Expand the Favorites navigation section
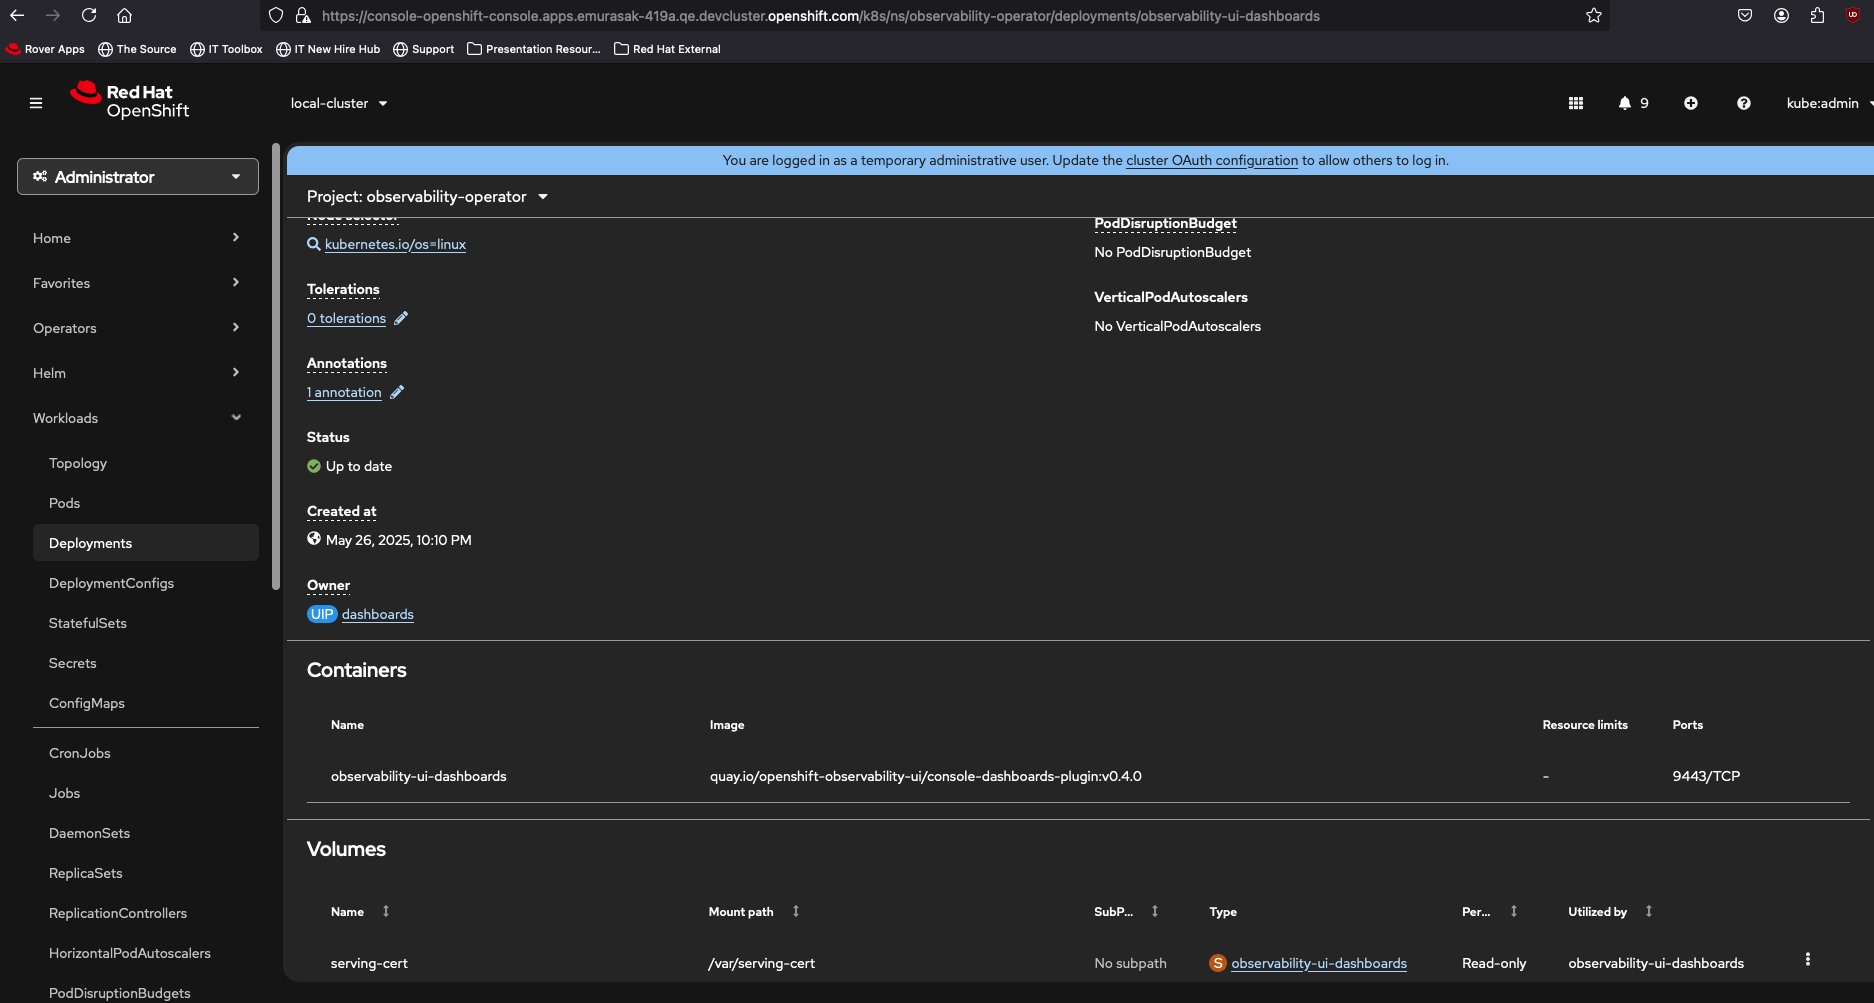This screenshot has height=1003, width=1874. tap(137, 283)
